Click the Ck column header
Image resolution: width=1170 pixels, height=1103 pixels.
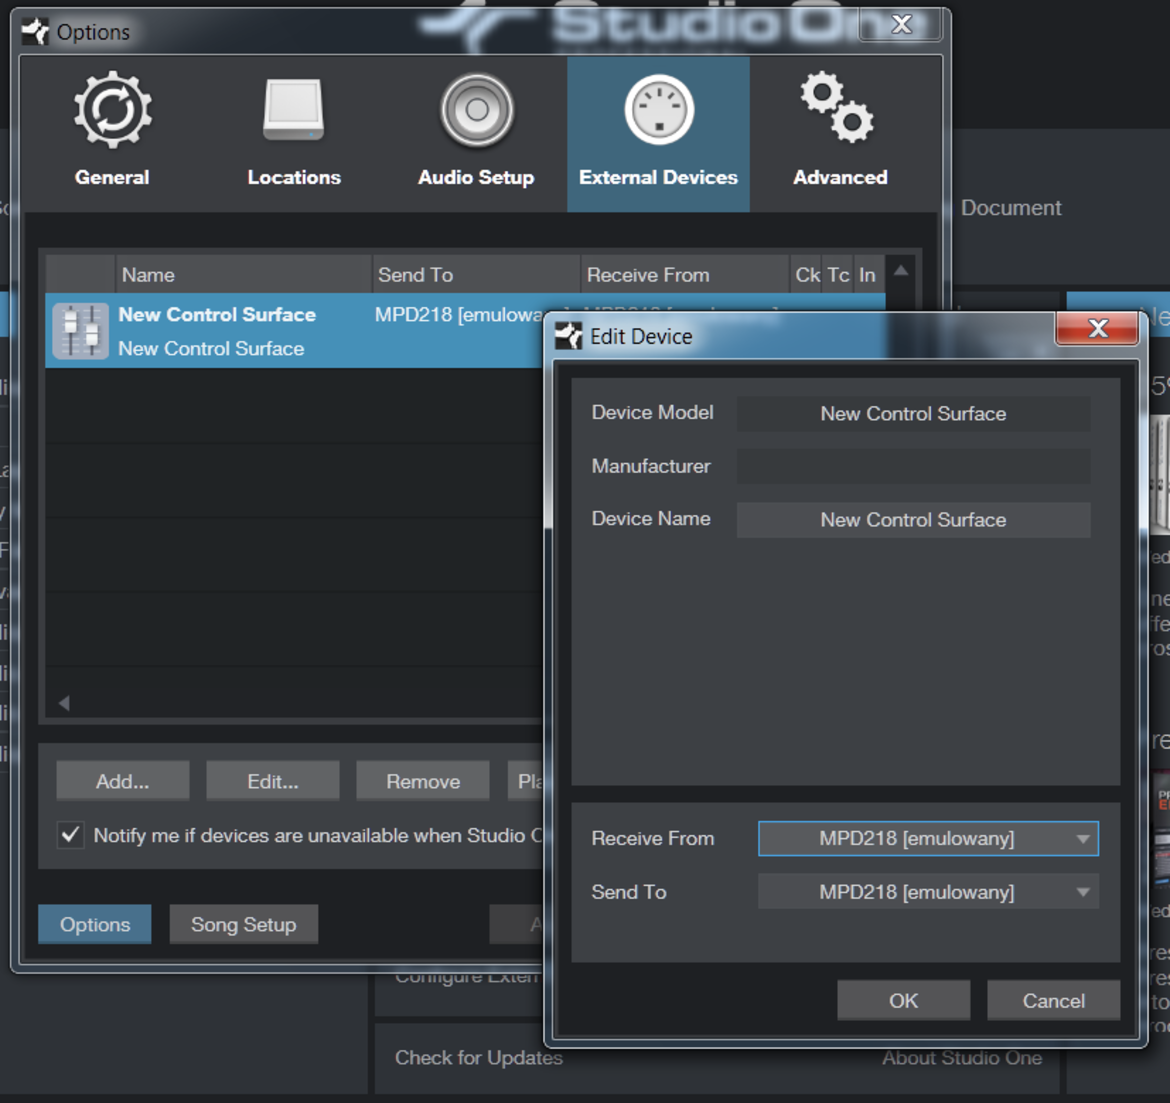pos(807,275)
